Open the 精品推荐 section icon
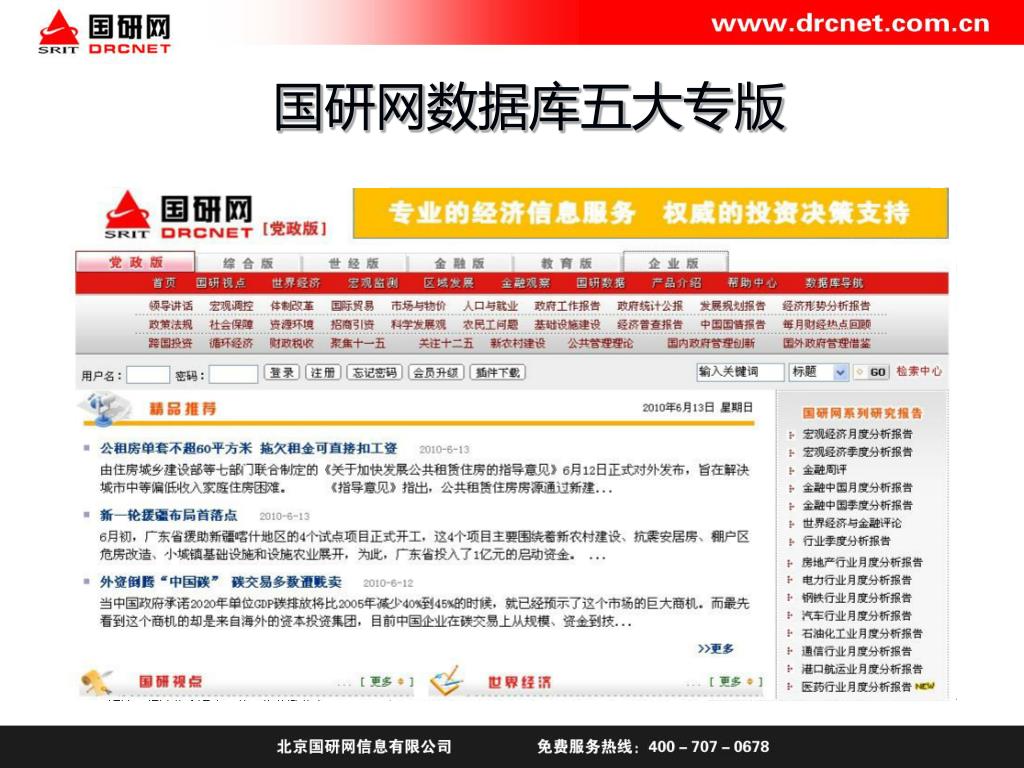This screenshot has height=768, width=1024. pos(104,408)
